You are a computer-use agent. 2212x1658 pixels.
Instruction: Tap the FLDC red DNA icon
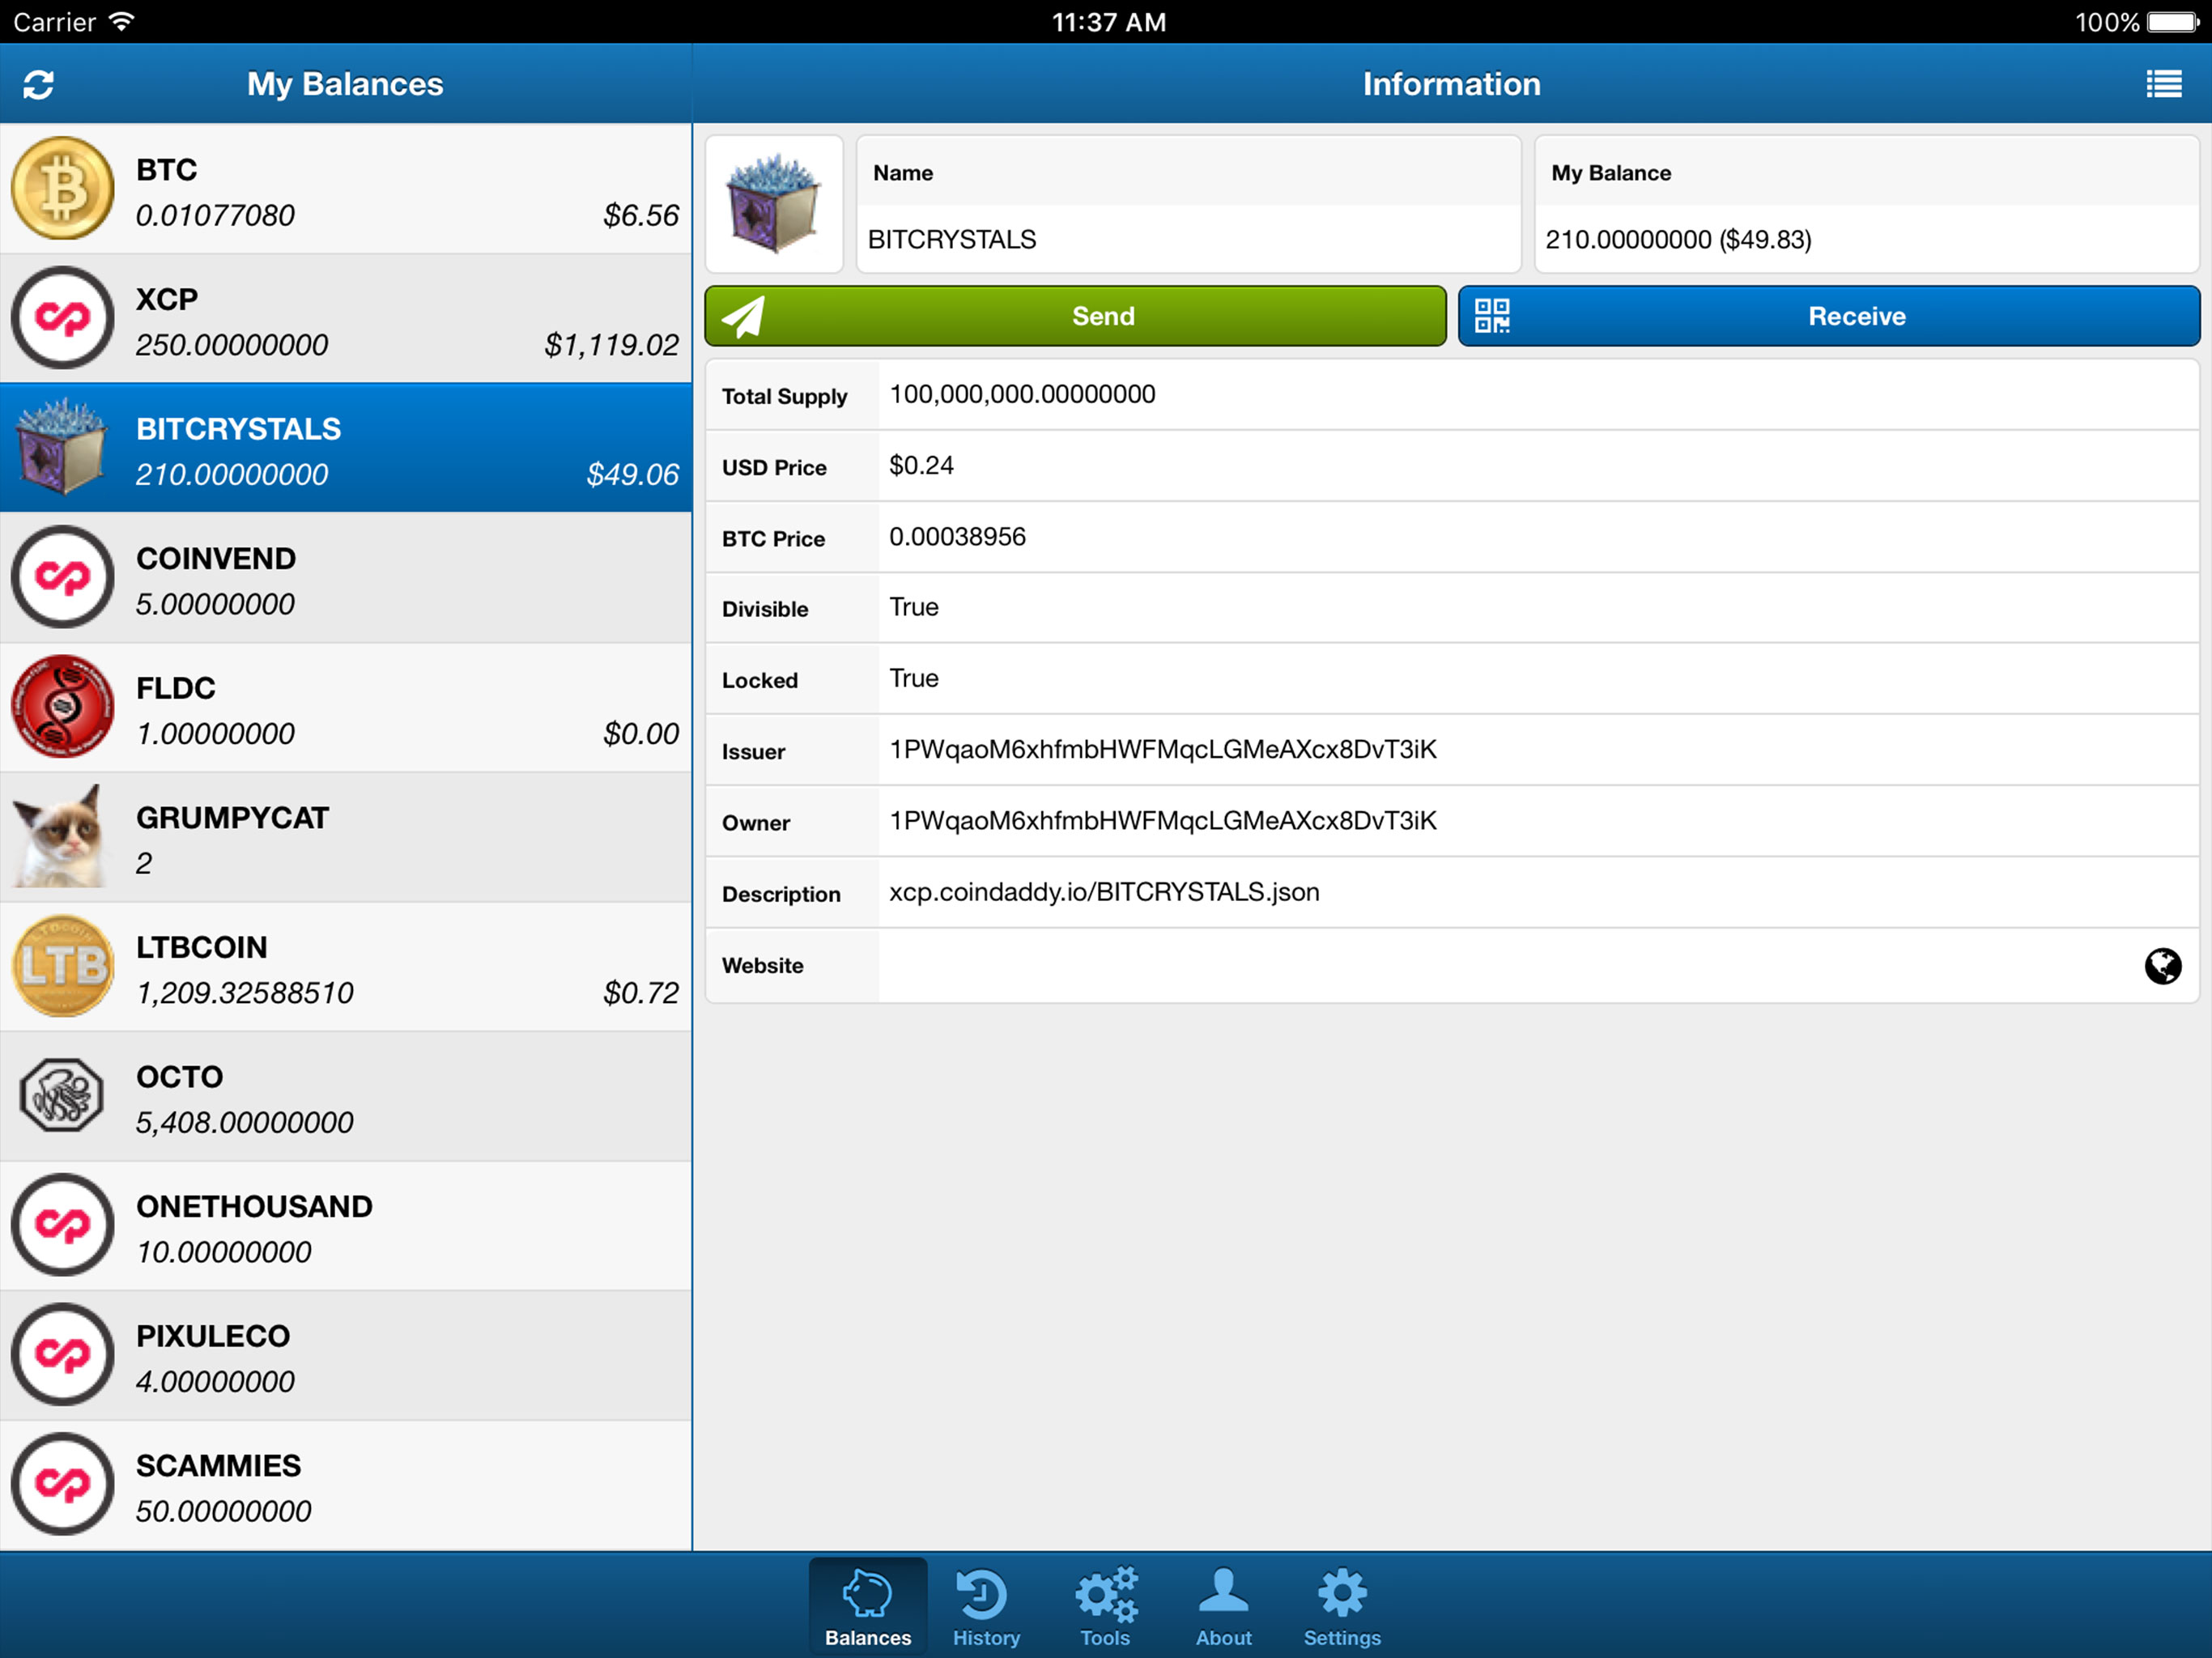pos(63,706)
